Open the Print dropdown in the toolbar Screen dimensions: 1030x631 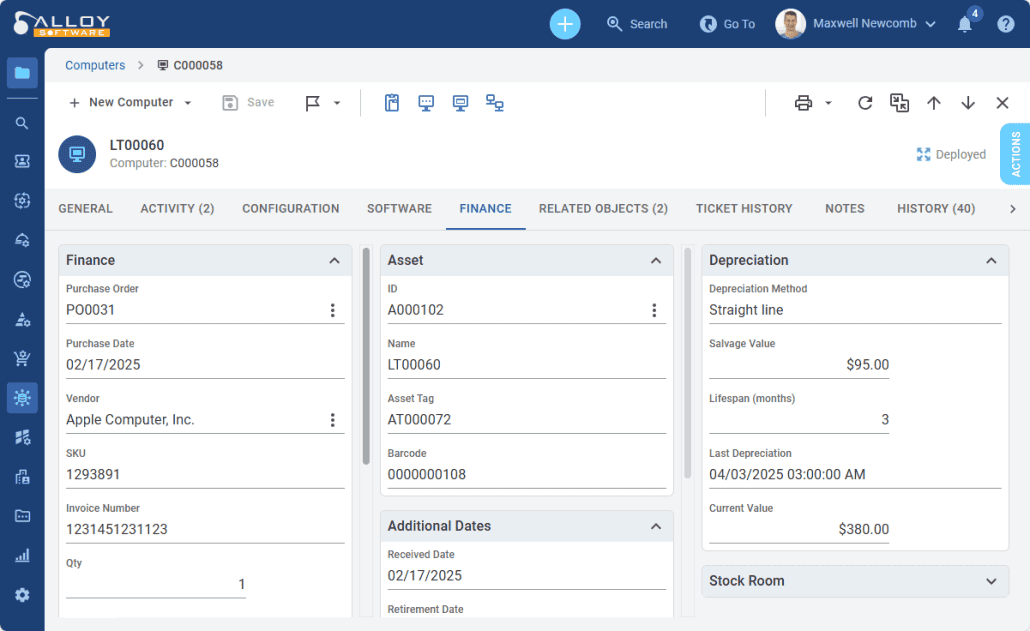(x=830, y=102)
